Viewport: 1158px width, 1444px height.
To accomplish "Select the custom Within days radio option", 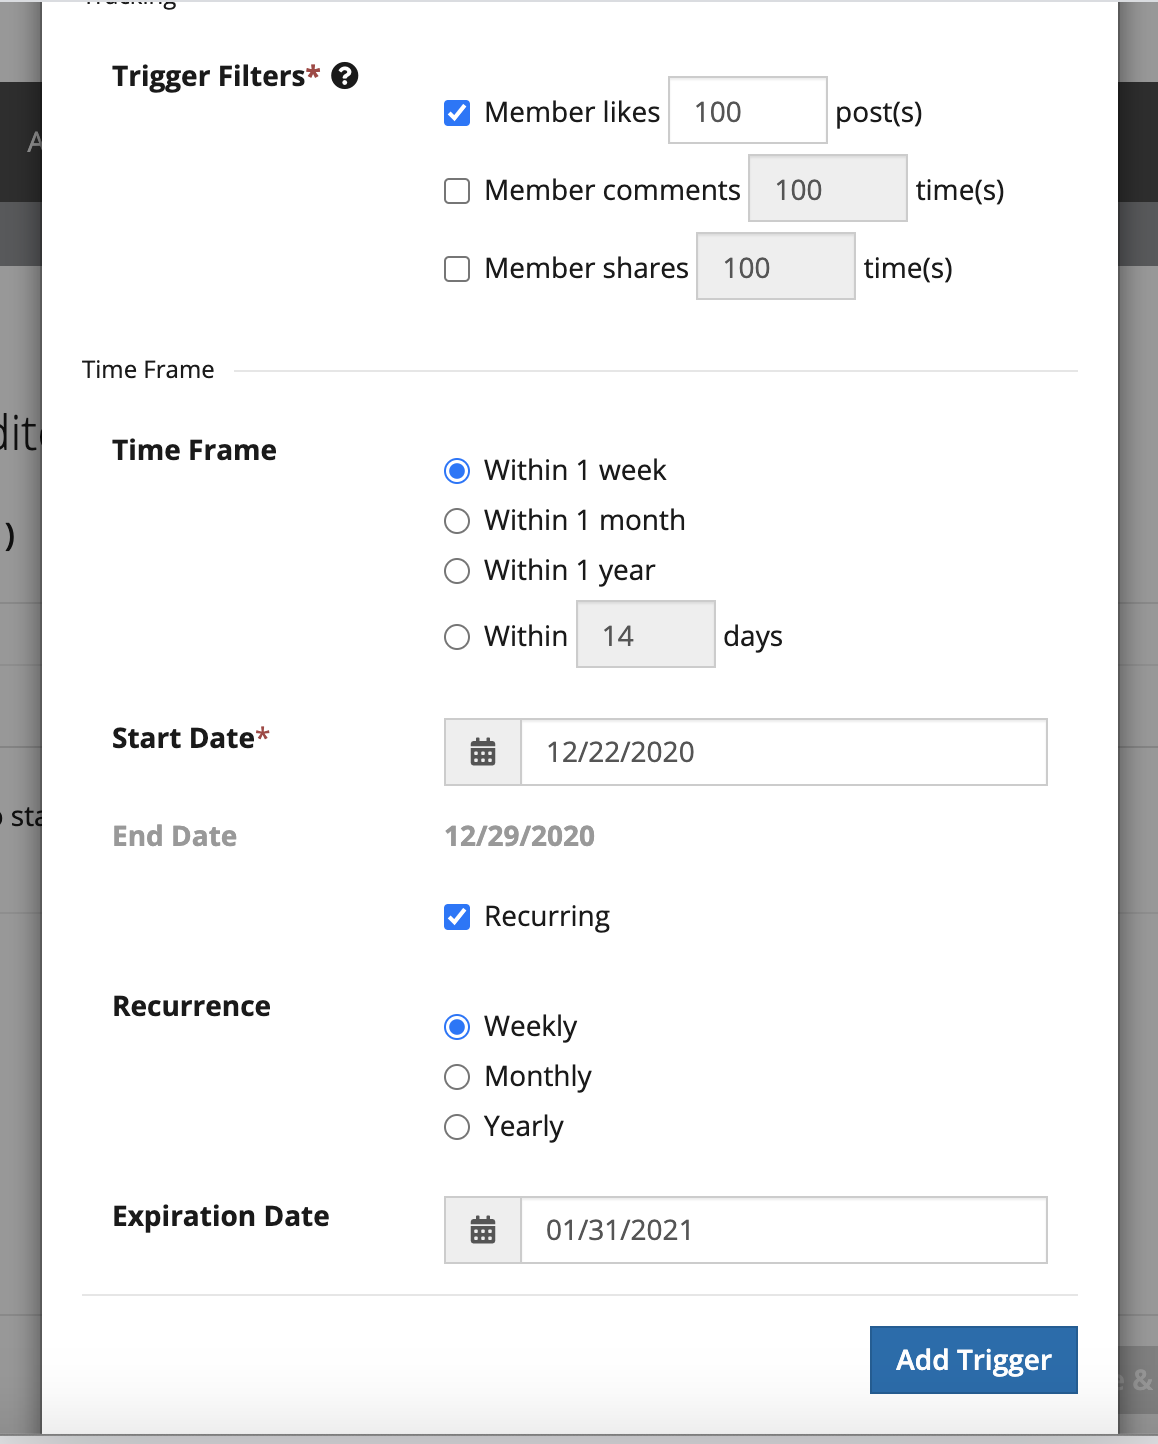I will coord(457,637).
